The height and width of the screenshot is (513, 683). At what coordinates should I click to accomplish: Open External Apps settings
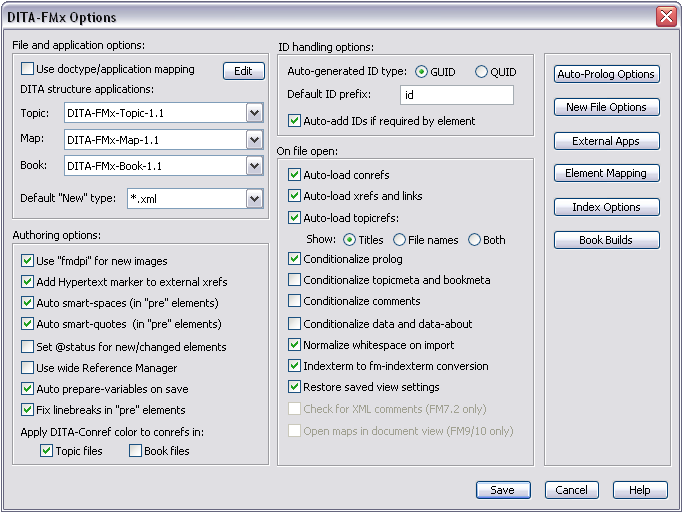tap(606, 141)
